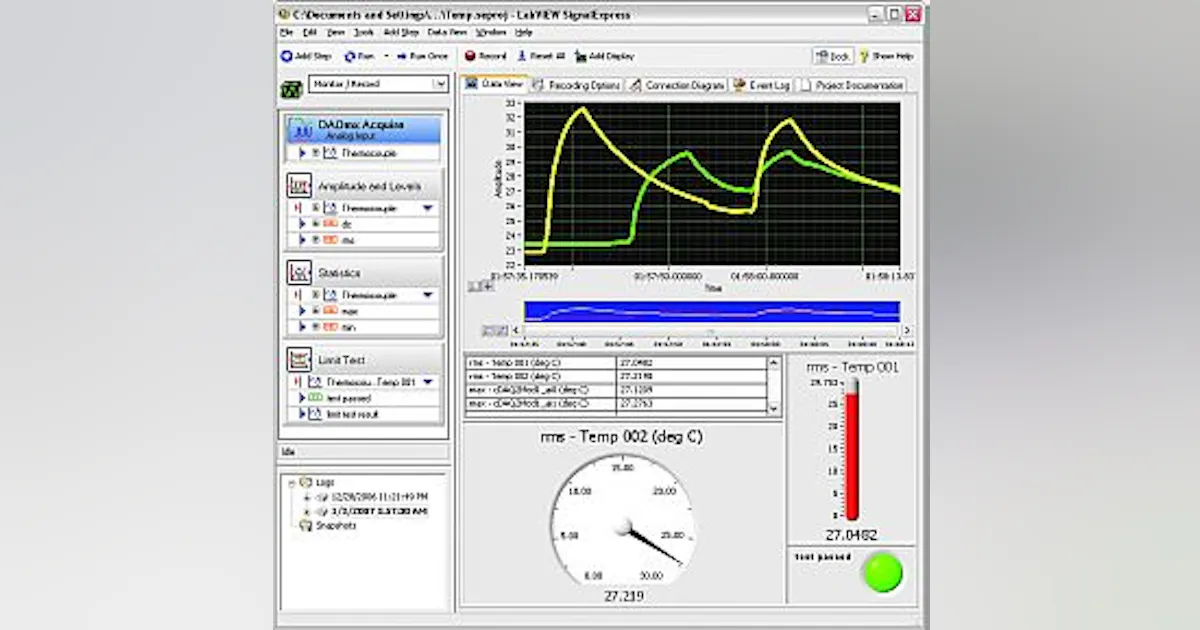Open the View menu
This screenshot has height=630, width=1200.
click(x=338, y=32)
